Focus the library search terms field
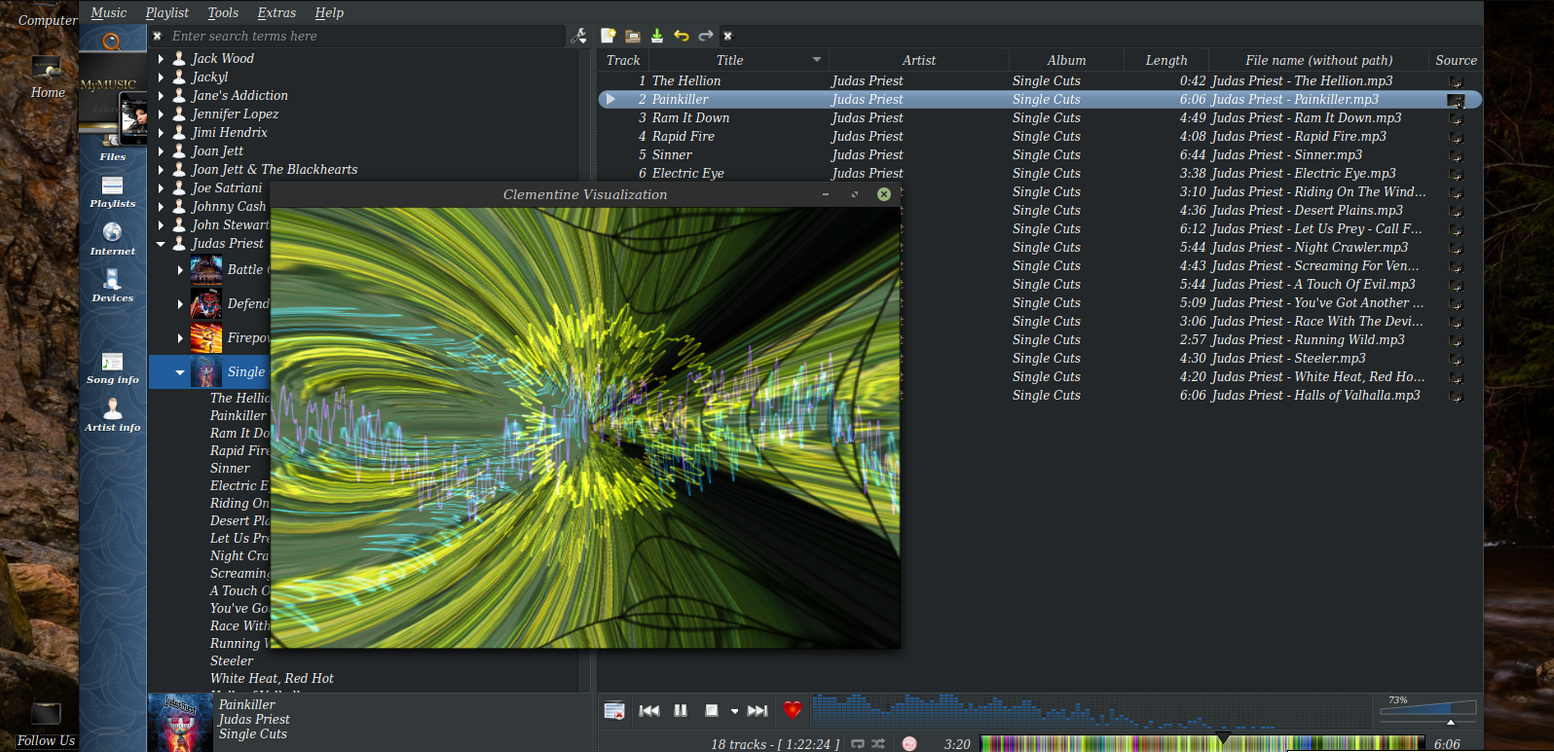This screenshot has height=752, width=1554. (x=366, y=36)
